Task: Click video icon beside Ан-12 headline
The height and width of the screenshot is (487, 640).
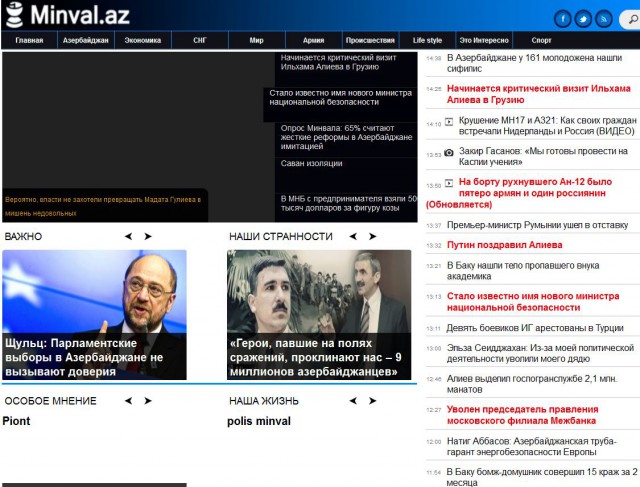Action: [449, 183]
